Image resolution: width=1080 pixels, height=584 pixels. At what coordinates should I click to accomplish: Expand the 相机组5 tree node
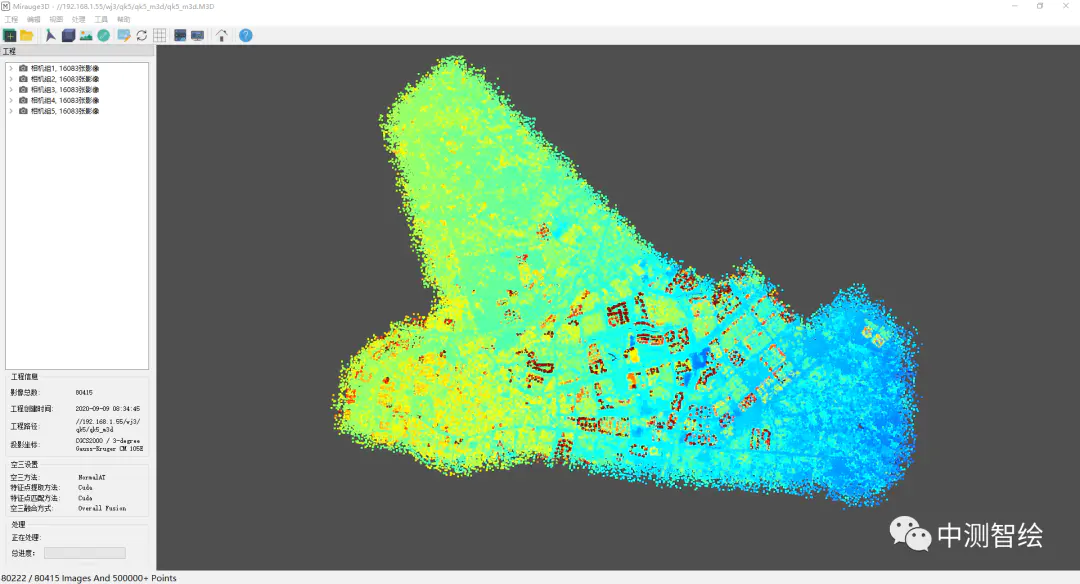11,111
